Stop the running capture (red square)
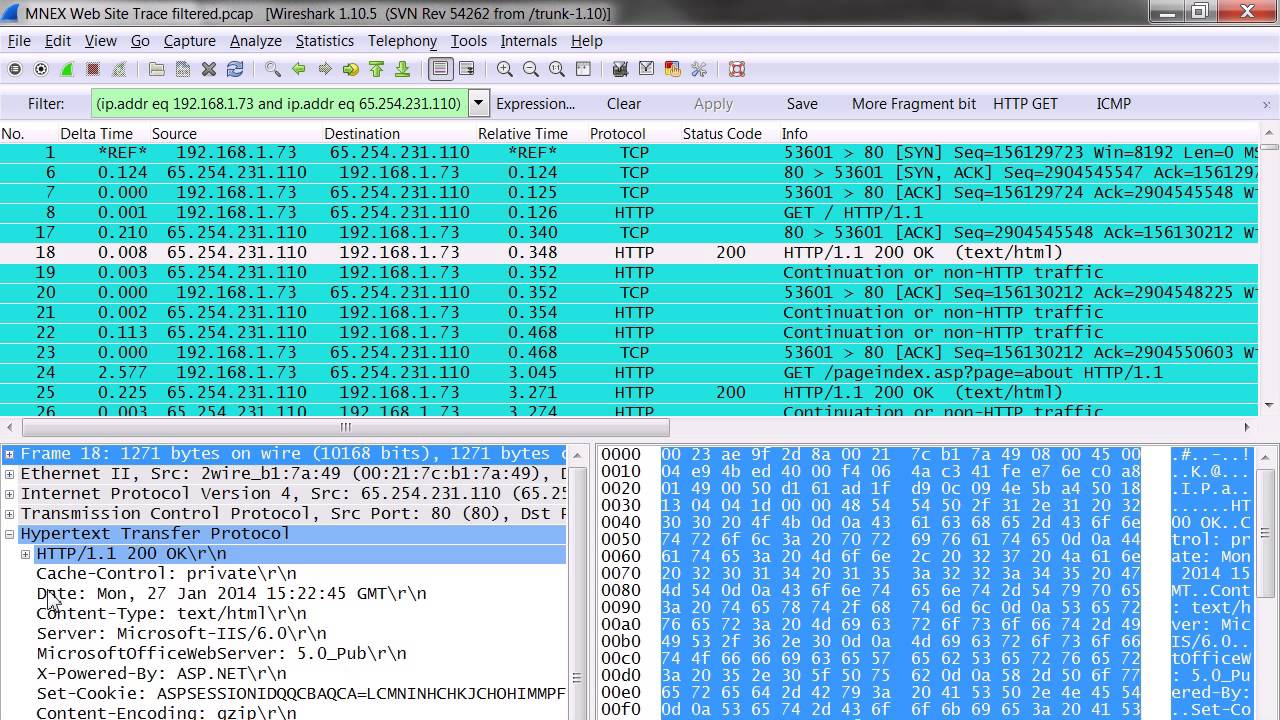The width and height of the screenshot is (1280, 720). [93, 69]
